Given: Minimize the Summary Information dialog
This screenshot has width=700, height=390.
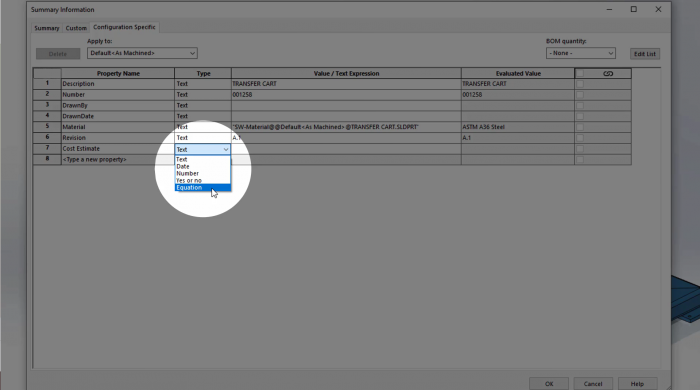Looking at the screenshot, I should 609,9.
